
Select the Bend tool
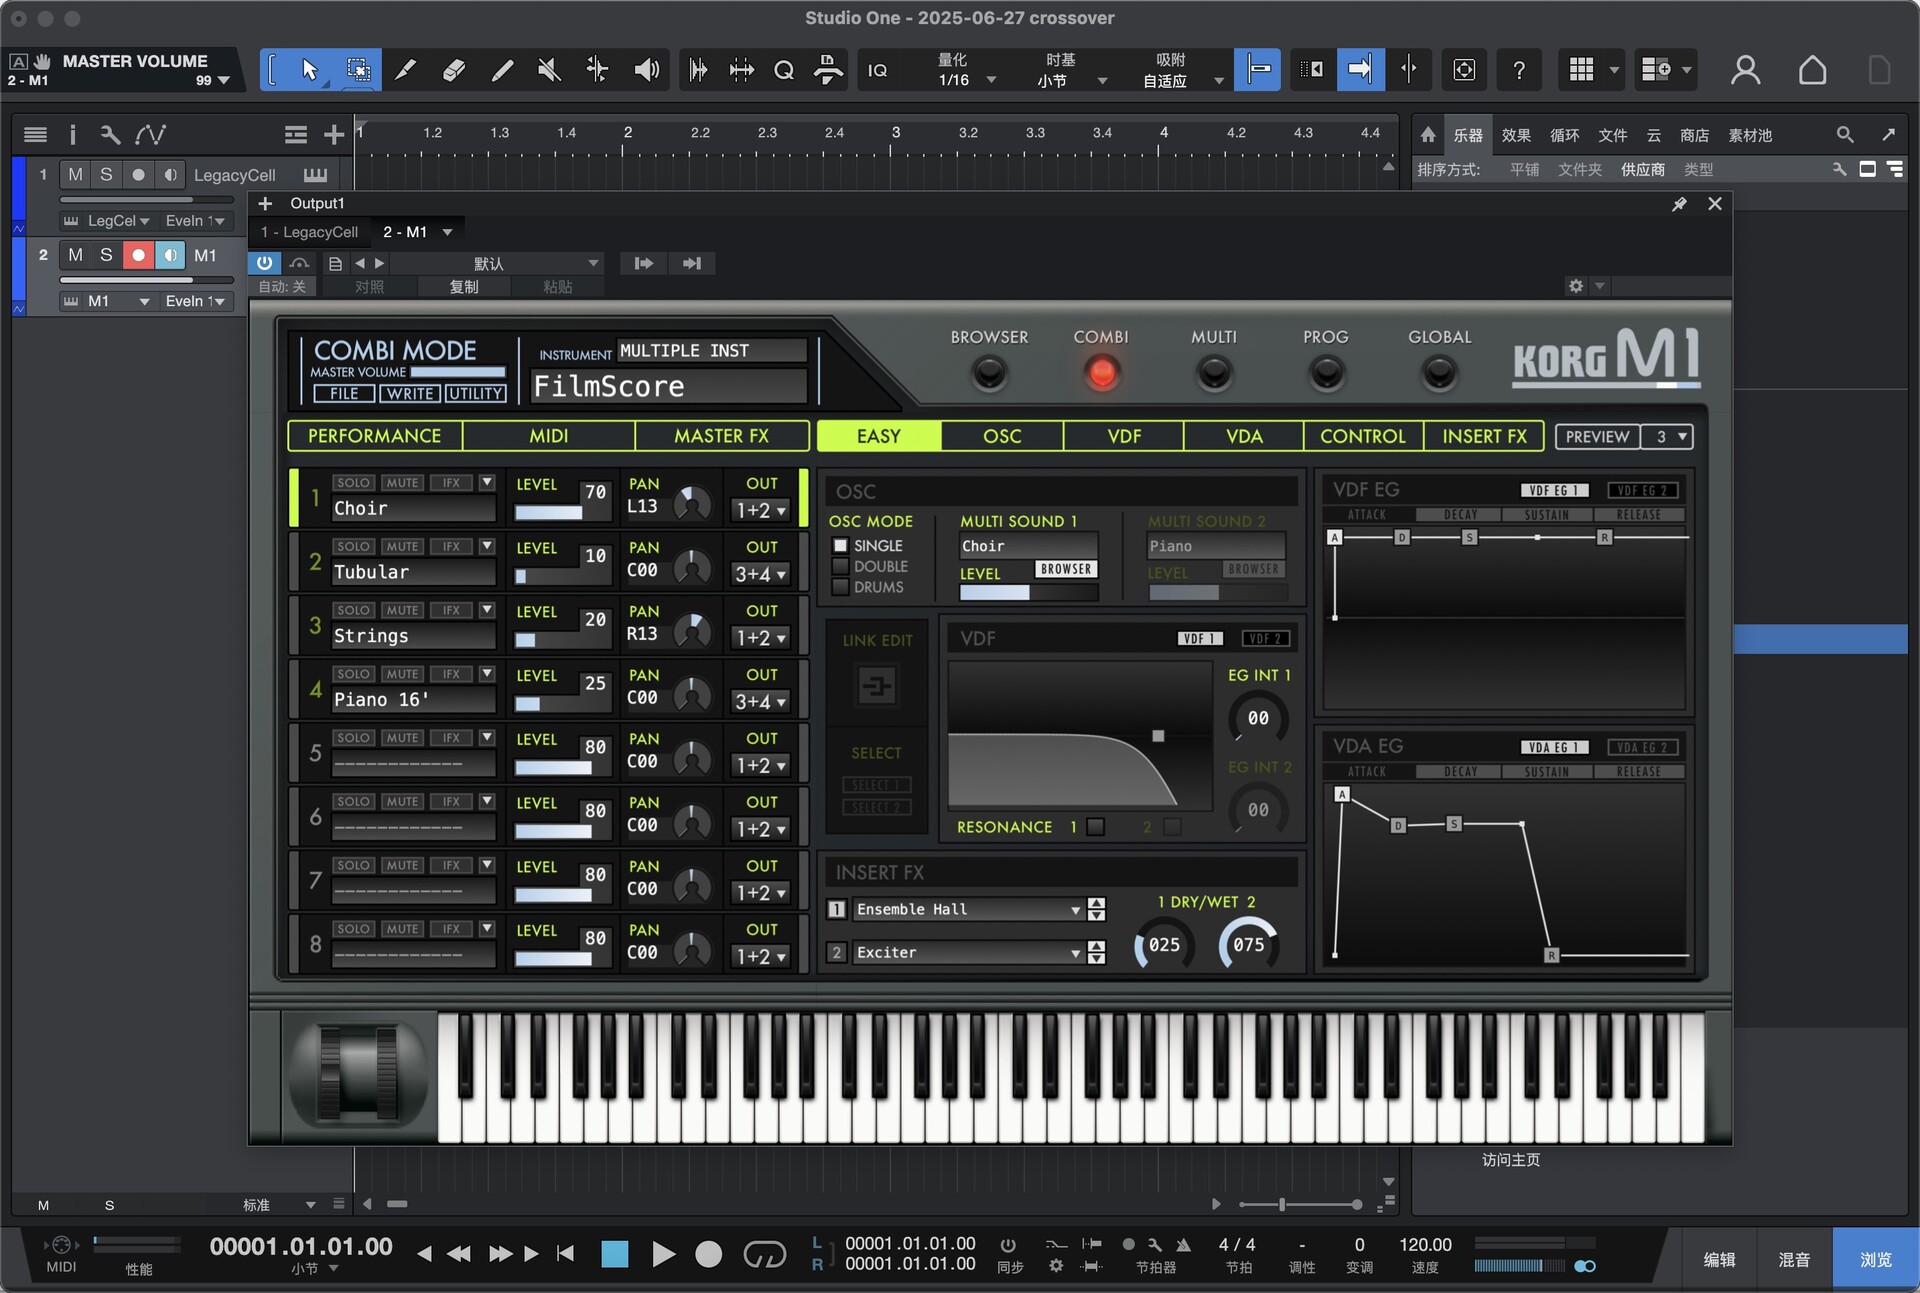coord(597,69)
